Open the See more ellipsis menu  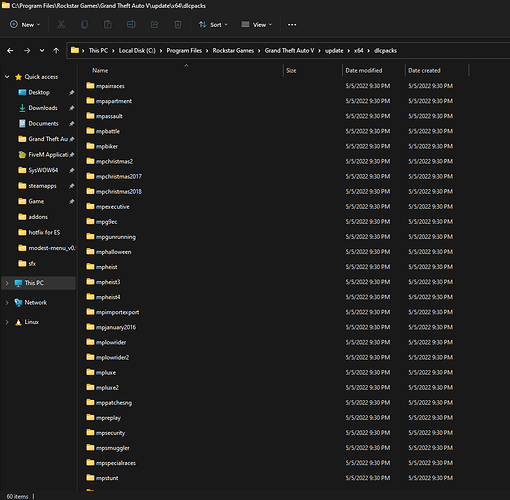292,25
